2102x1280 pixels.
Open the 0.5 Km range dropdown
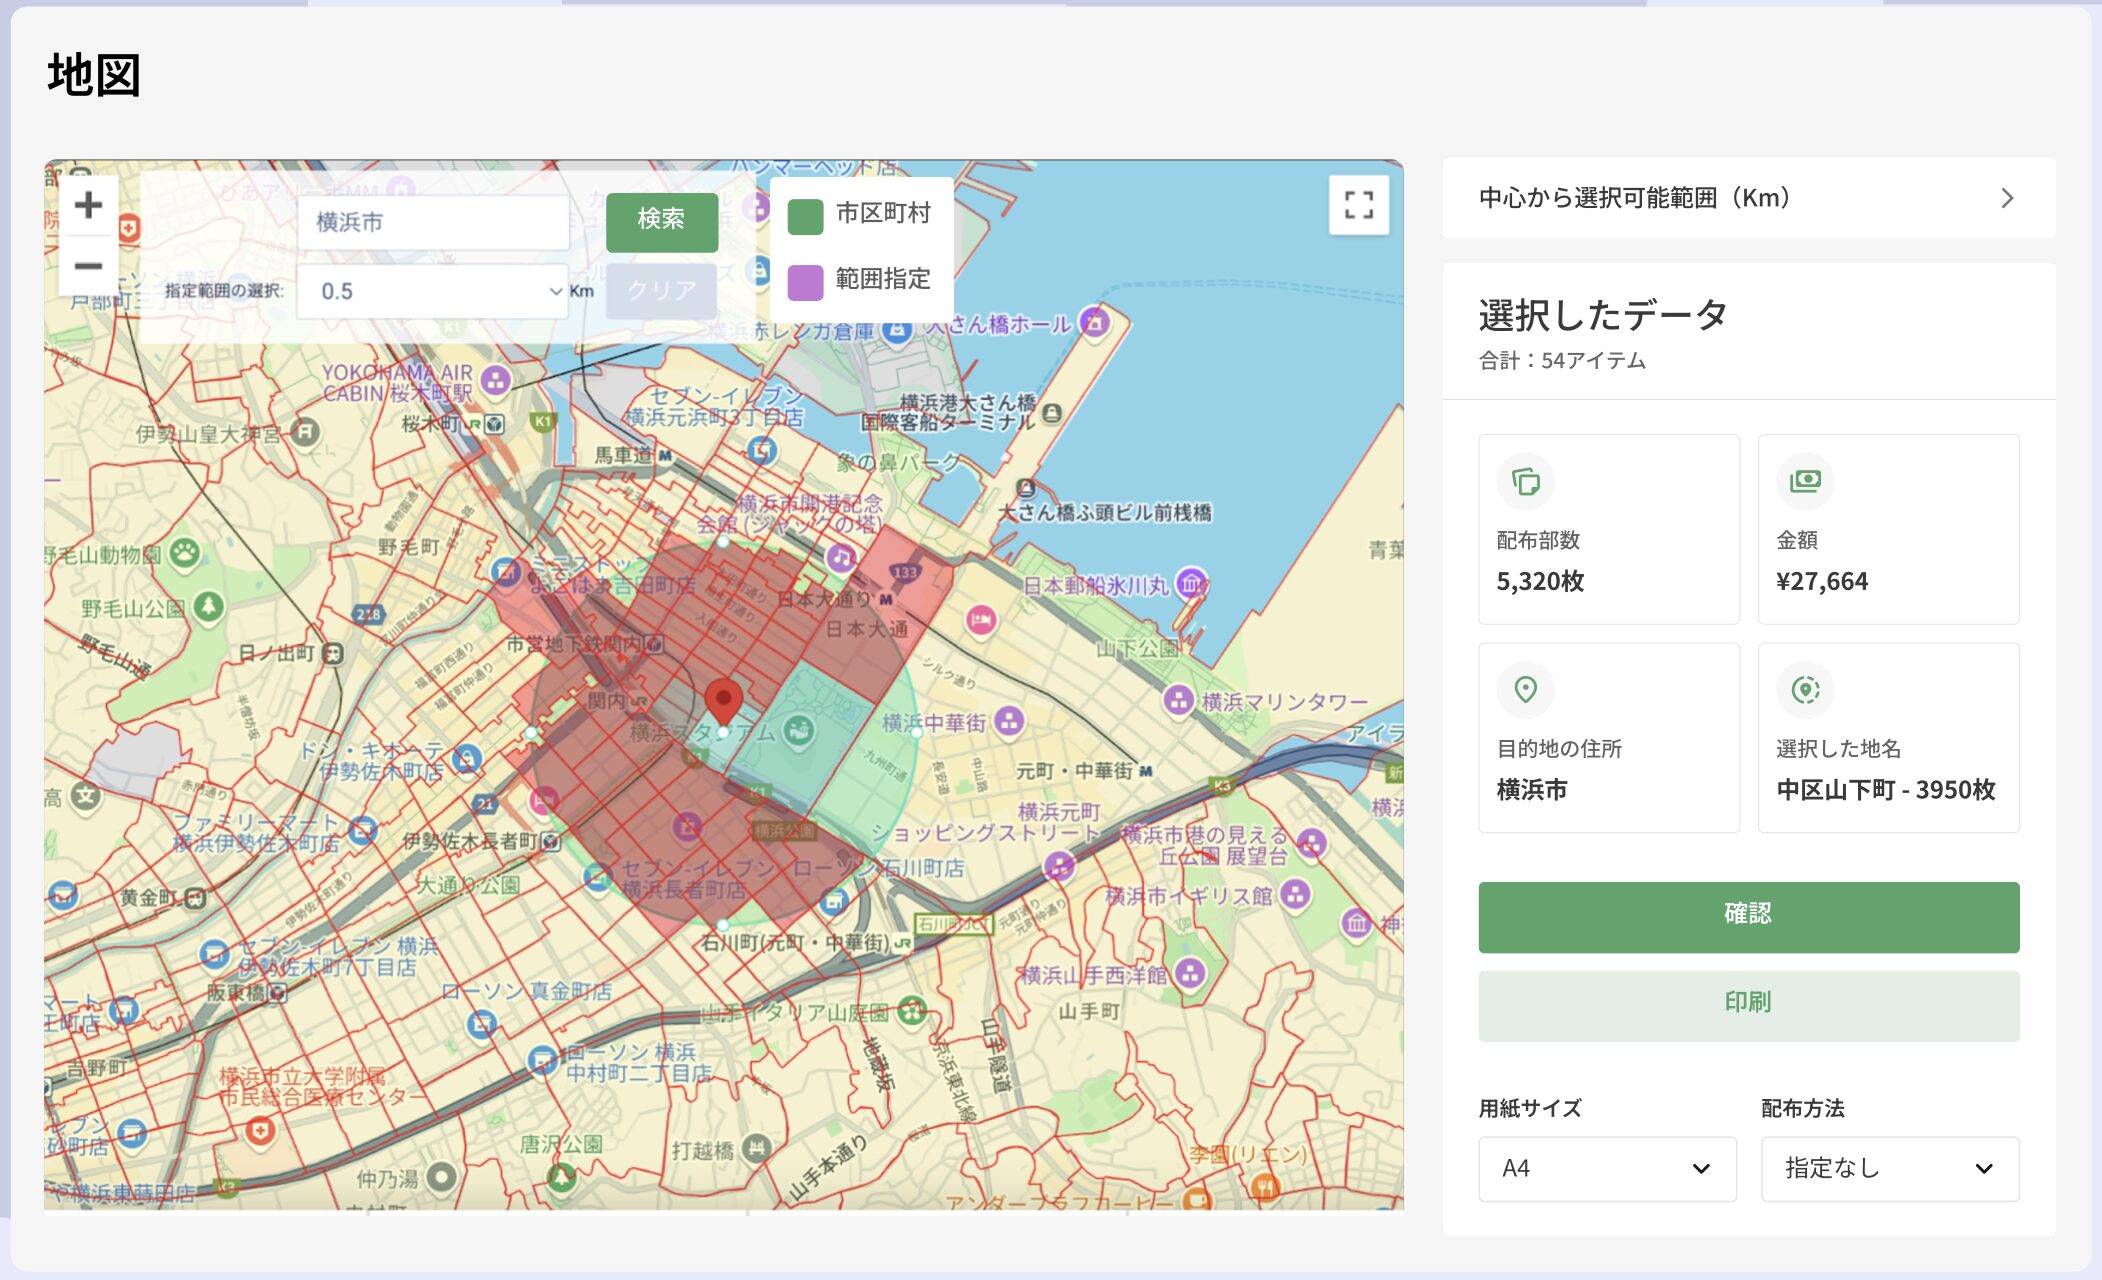(x=432, y=291)
